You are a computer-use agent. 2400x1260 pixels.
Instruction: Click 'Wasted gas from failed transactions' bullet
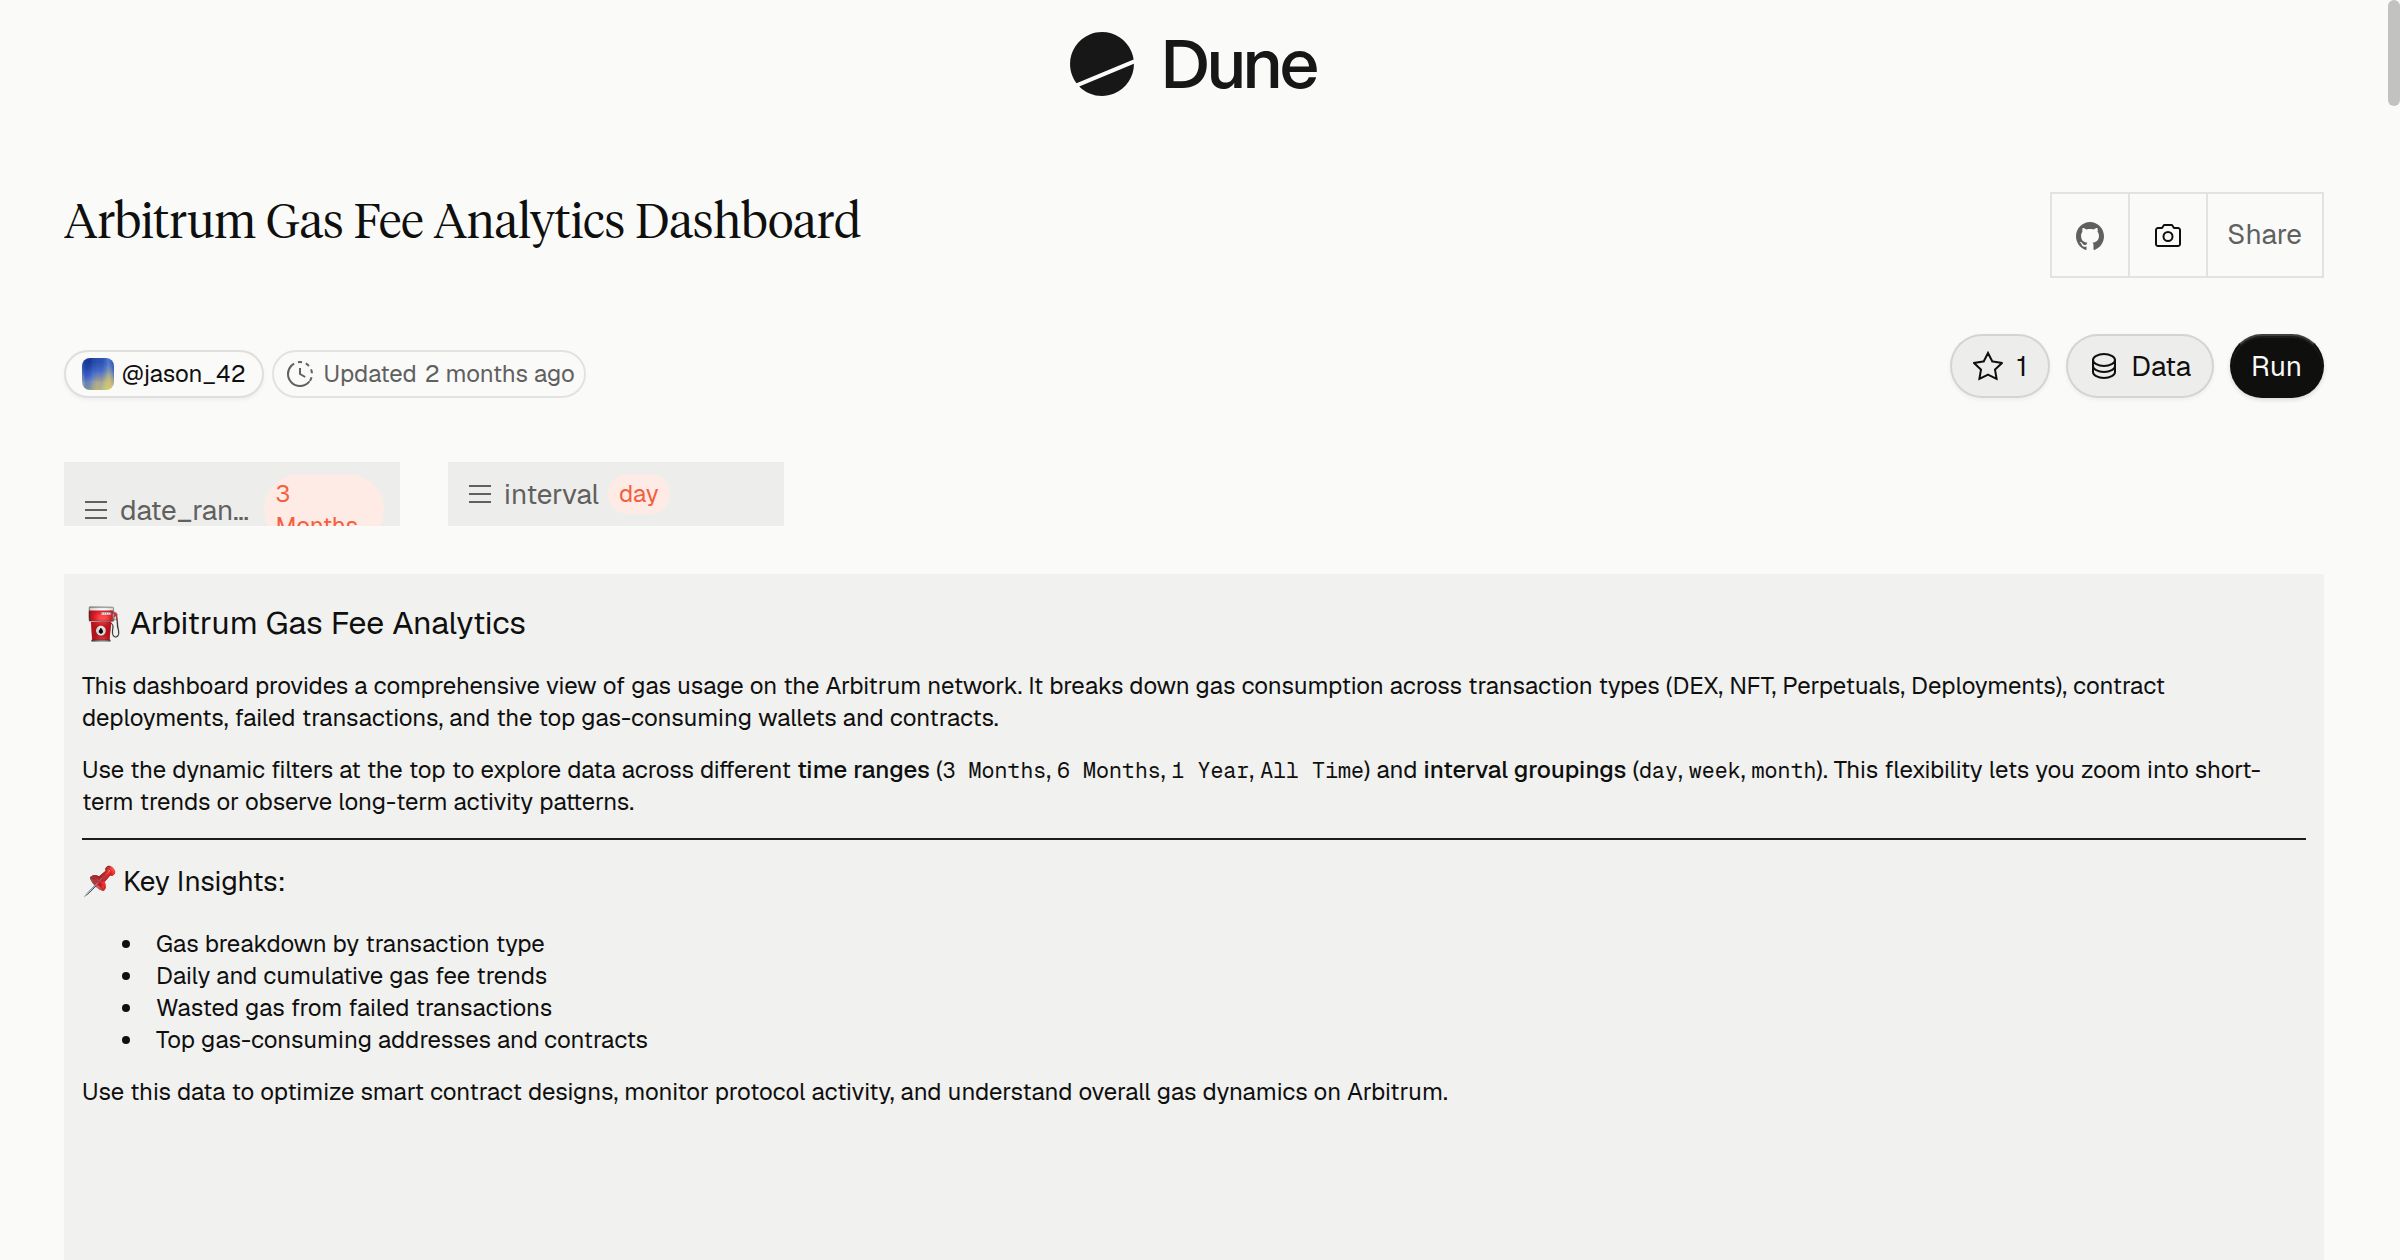click(x=354, y=1008)
